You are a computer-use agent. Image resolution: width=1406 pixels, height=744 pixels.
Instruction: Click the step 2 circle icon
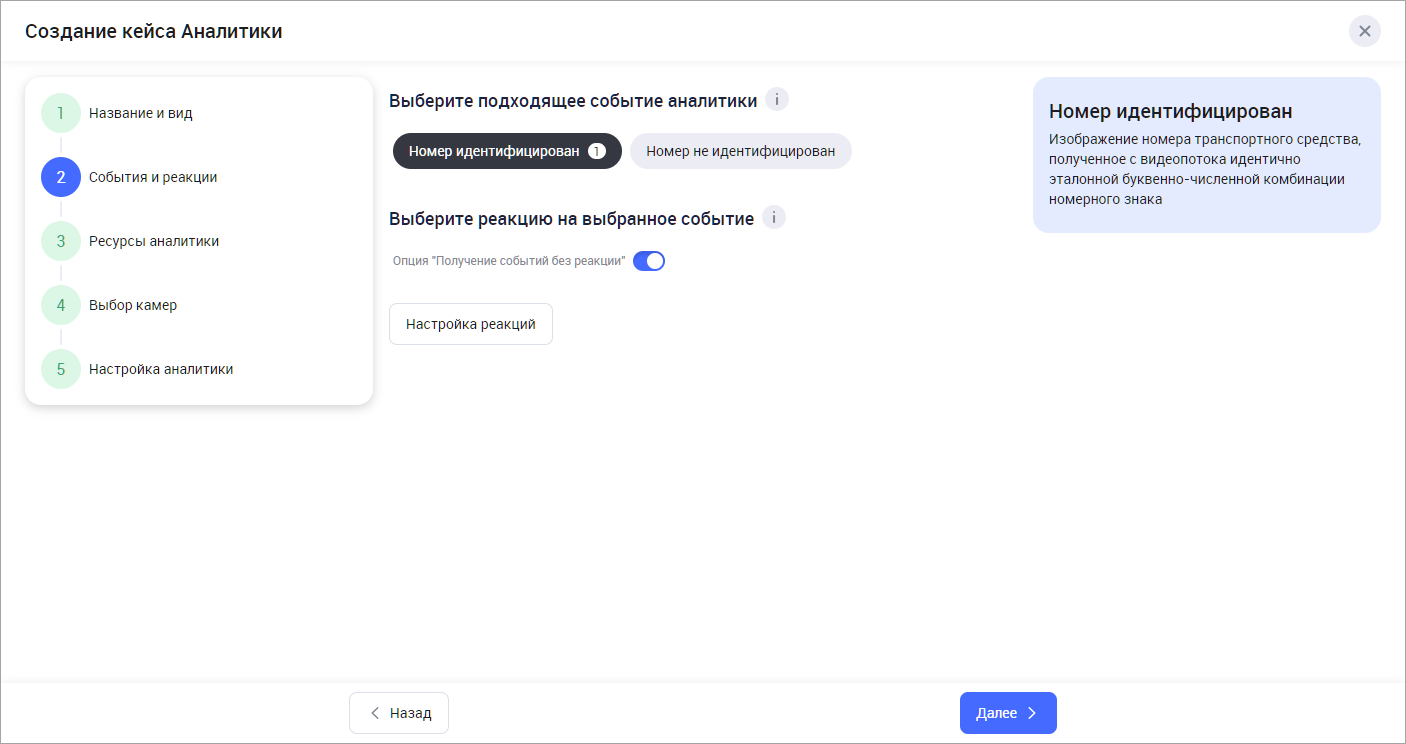61,177
